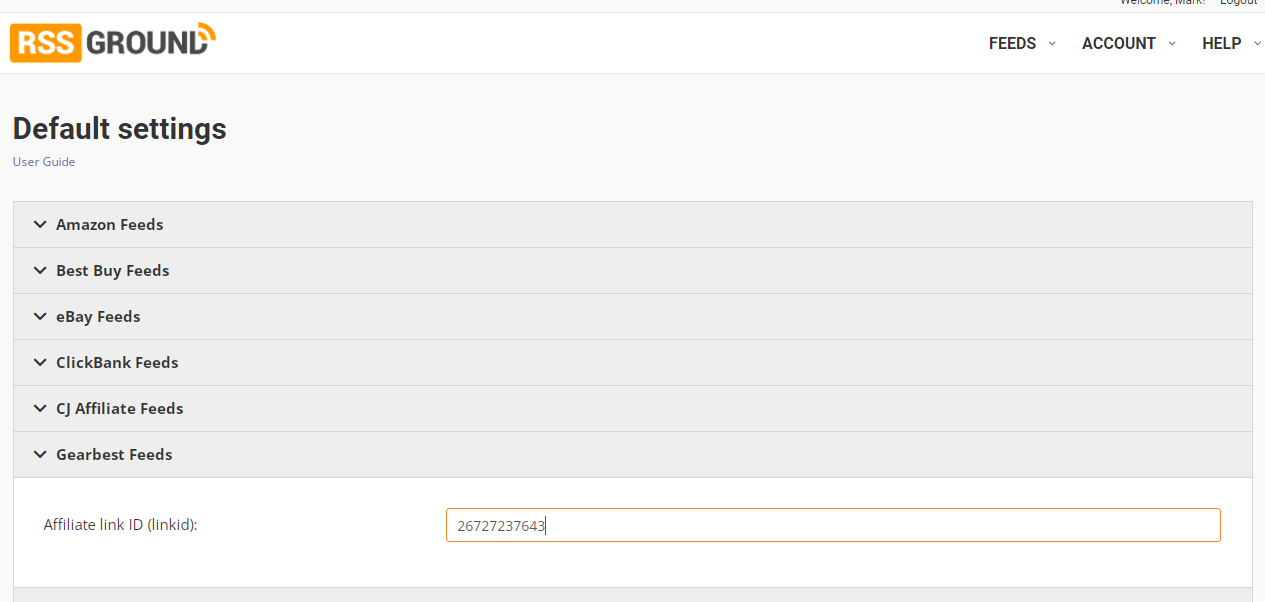Expand the ClickBank Feeds chevron
Image resolution: width=1265 pixels, height=602 pixels.
40,363
